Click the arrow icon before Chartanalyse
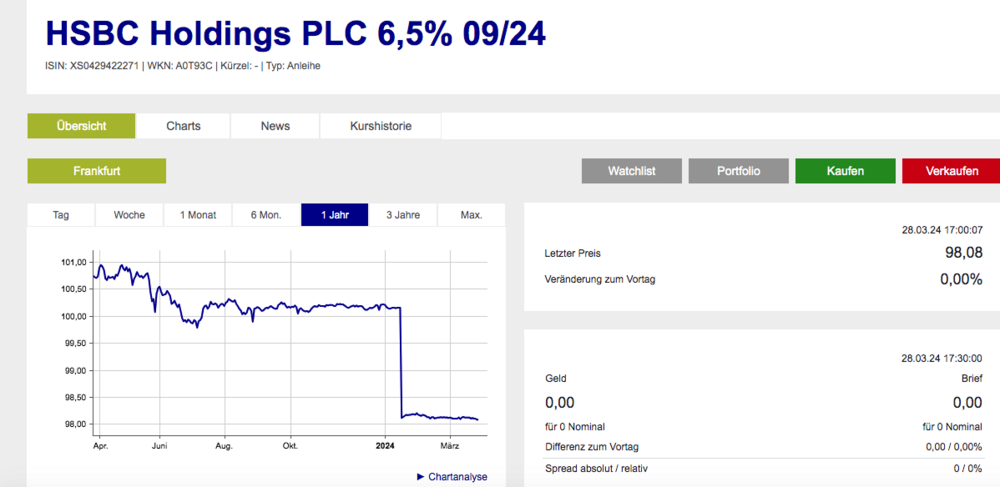Image resolution: width=1000 pixels, height=487 pixels. (420, 477)
